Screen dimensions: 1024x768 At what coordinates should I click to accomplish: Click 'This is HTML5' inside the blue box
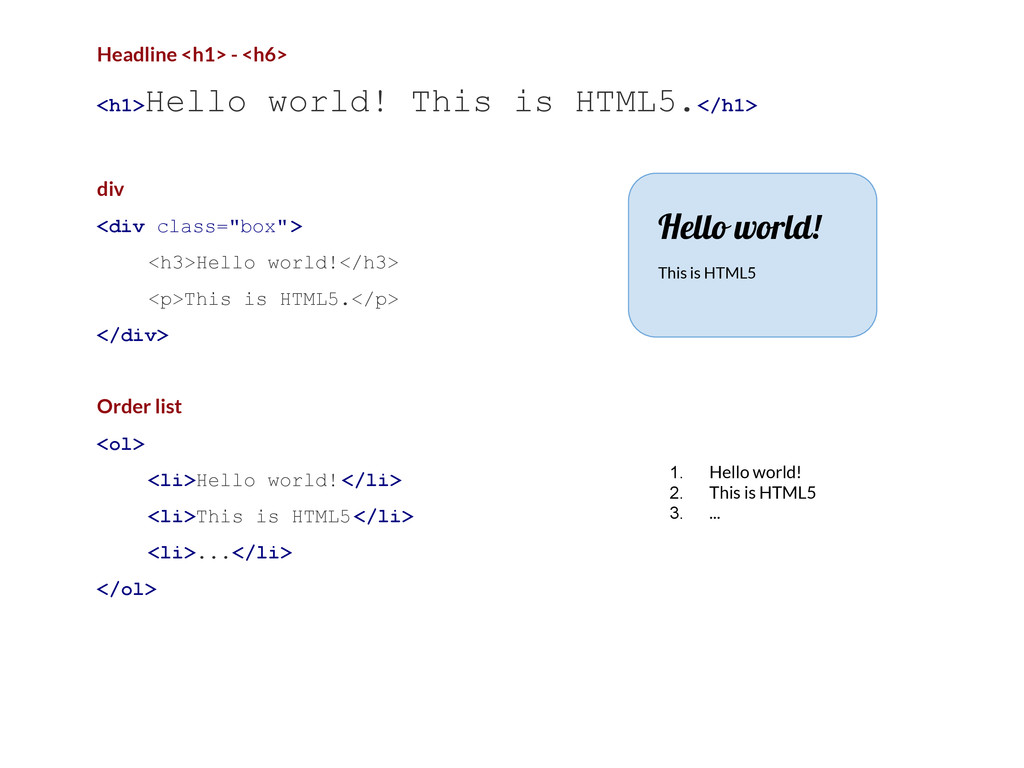click(707, 273)
